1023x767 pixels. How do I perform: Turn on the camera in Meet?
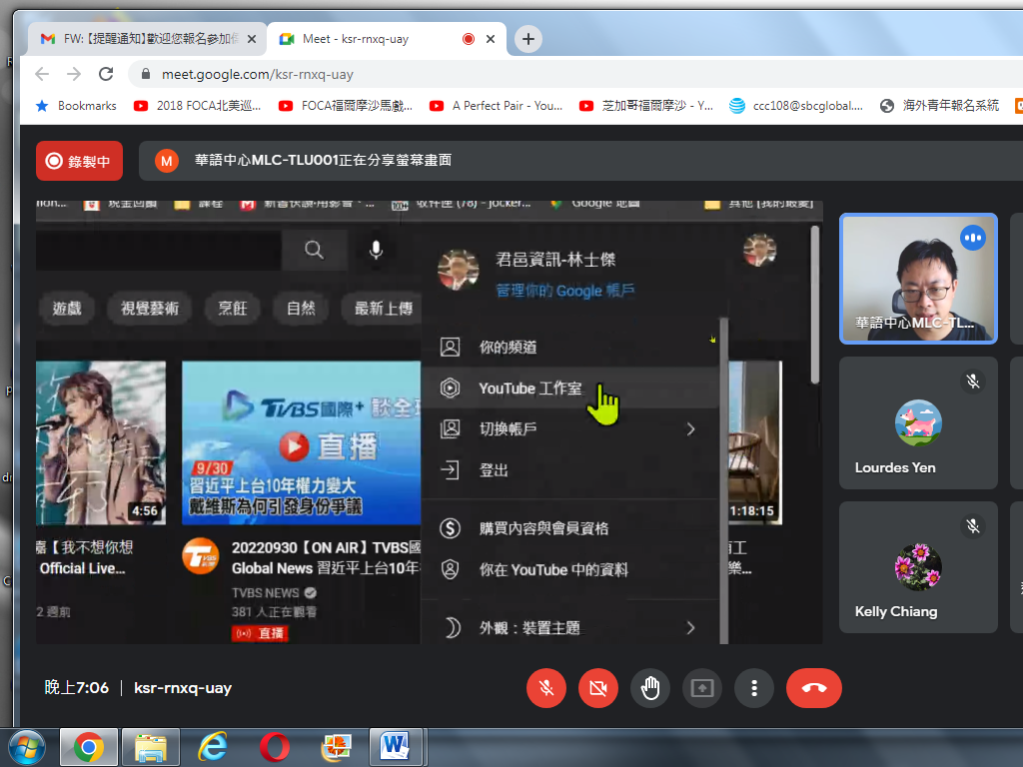[x=598, y=688]
